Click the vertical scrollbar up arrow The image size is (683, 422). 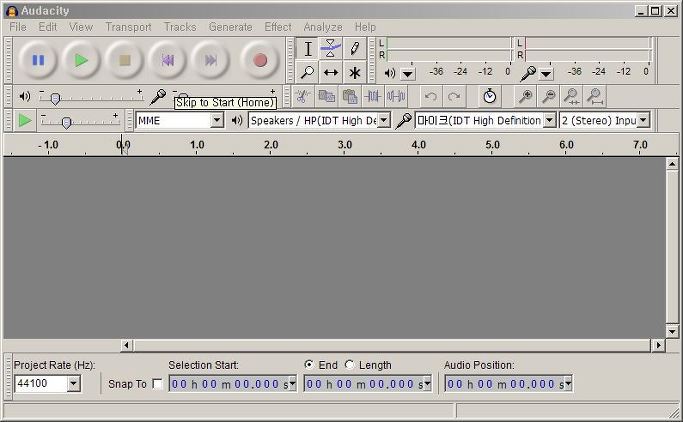click(672, 164)
